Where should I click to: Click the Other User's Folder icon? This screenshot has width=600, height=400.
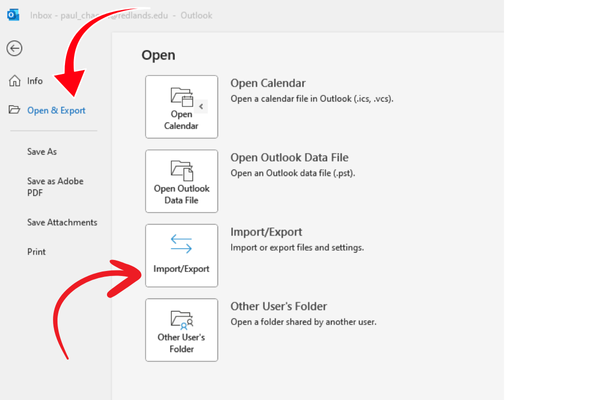click(x=181, y=318)
